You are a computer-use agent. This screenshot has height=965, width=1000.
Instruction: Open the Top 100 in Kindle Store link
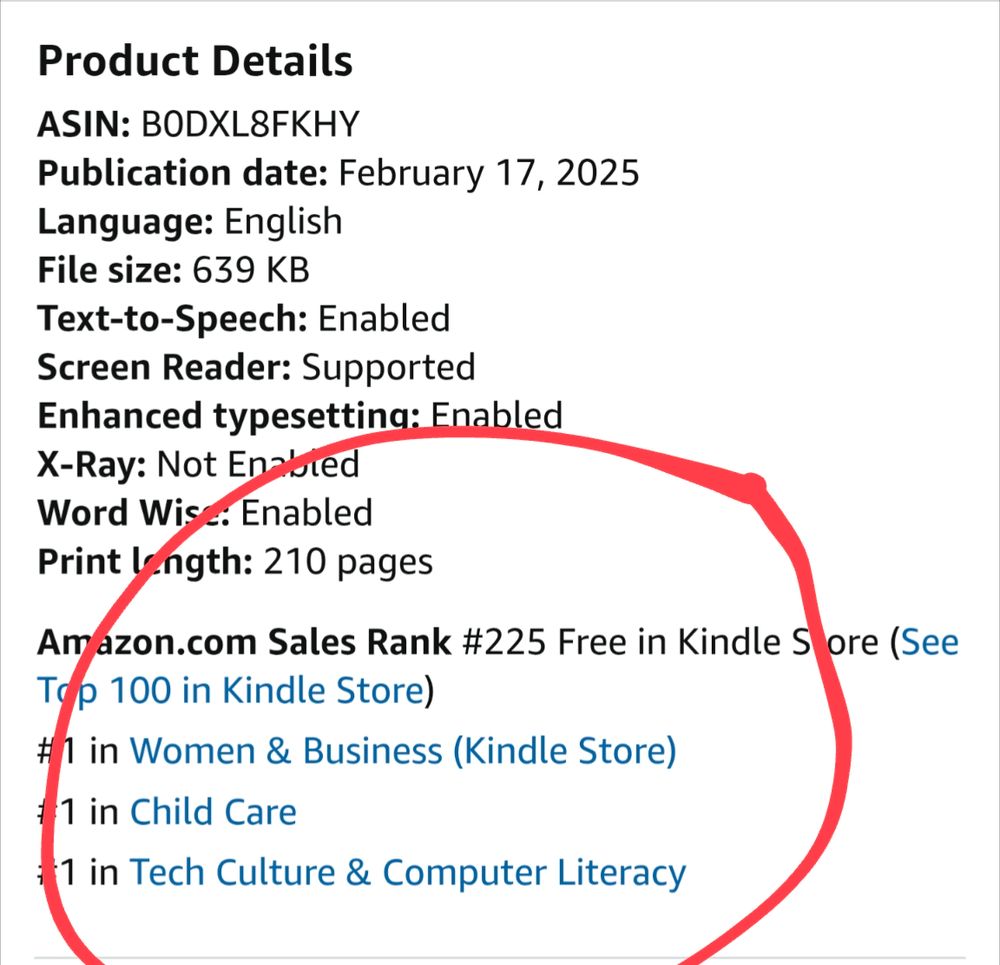point(230,690)
